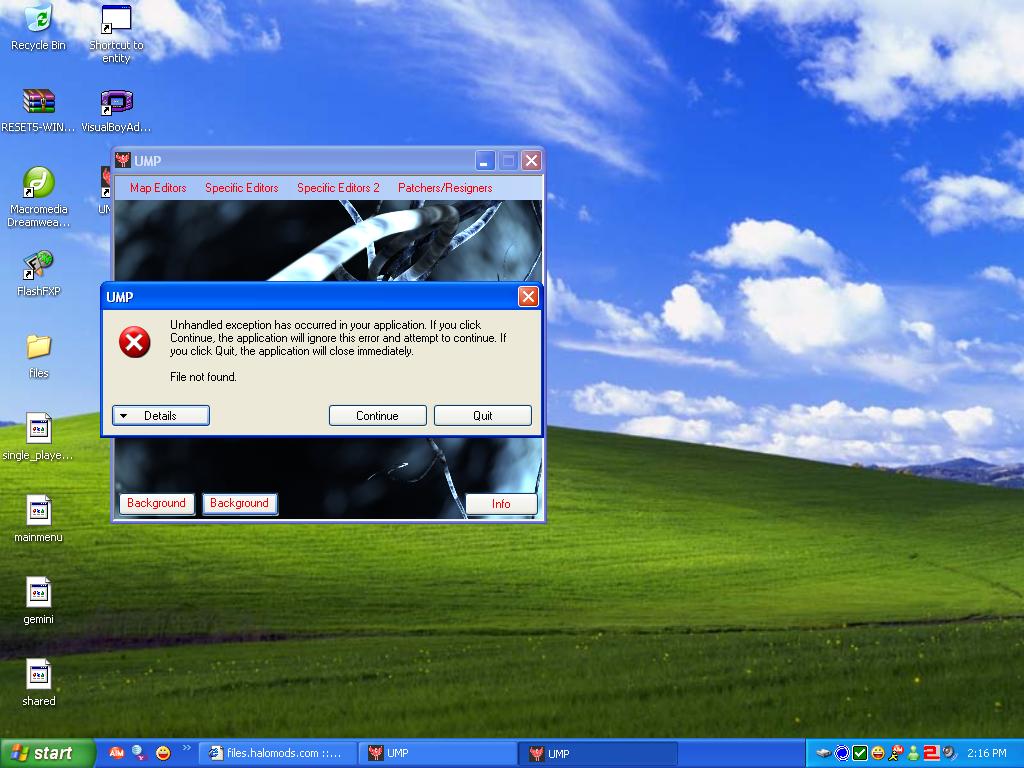Click the Yahoo search quick launch icon
This screenshot has width=1024, height=768.
coord(139,753)
